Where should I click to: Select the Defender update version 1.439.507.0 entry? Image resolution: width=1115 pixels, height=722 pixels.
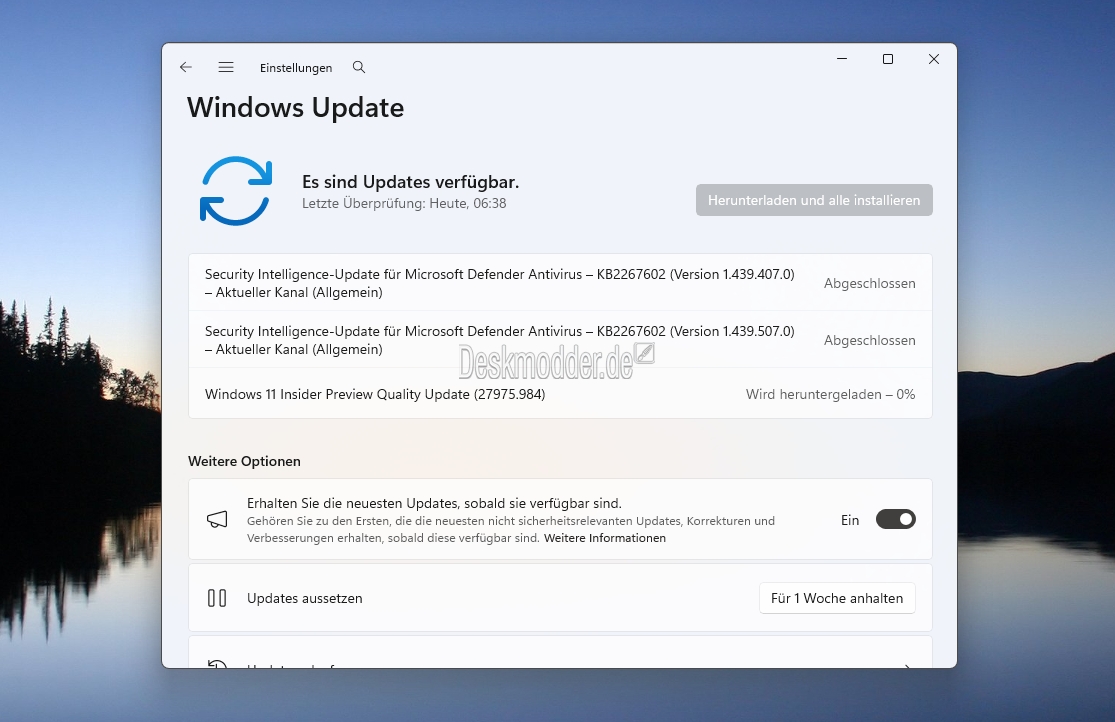tap(499, 340)
